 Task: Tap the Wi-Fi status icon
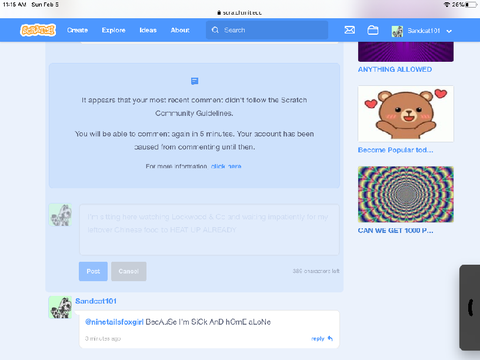point(447,5)
